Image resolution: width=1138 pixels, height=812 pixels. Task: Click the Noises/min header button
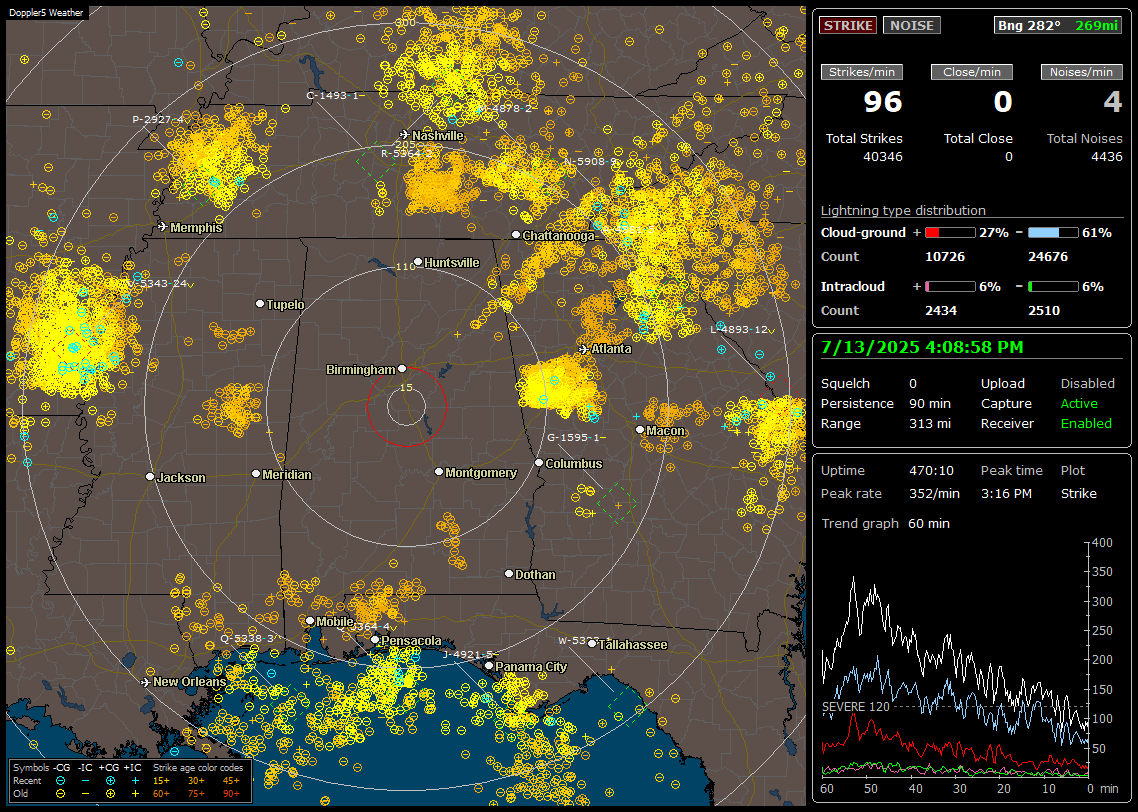pyautogui.click(x=1081, y=72)
